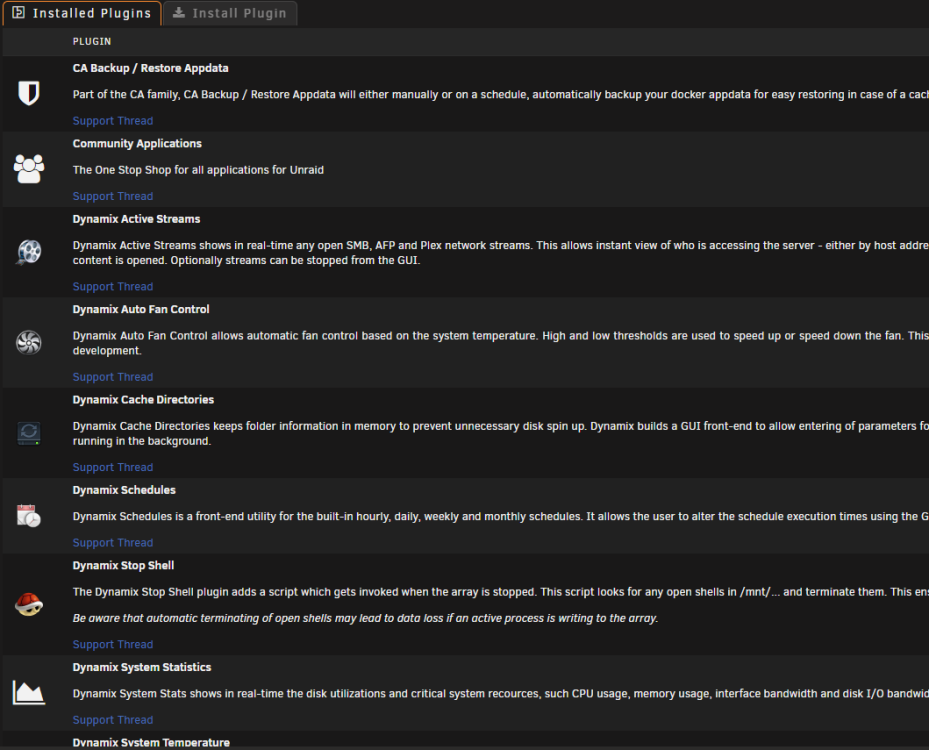
Task: Open Community Applications Support Thread link
Action: click(x=113, y=196)
